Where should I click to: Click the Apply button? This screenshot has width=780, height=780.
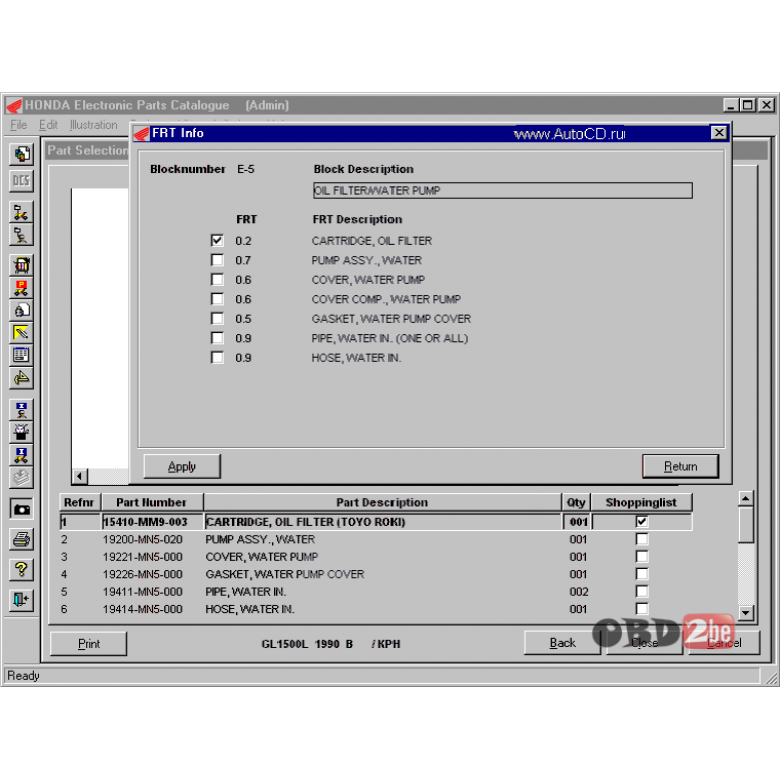tap(182, 467)
